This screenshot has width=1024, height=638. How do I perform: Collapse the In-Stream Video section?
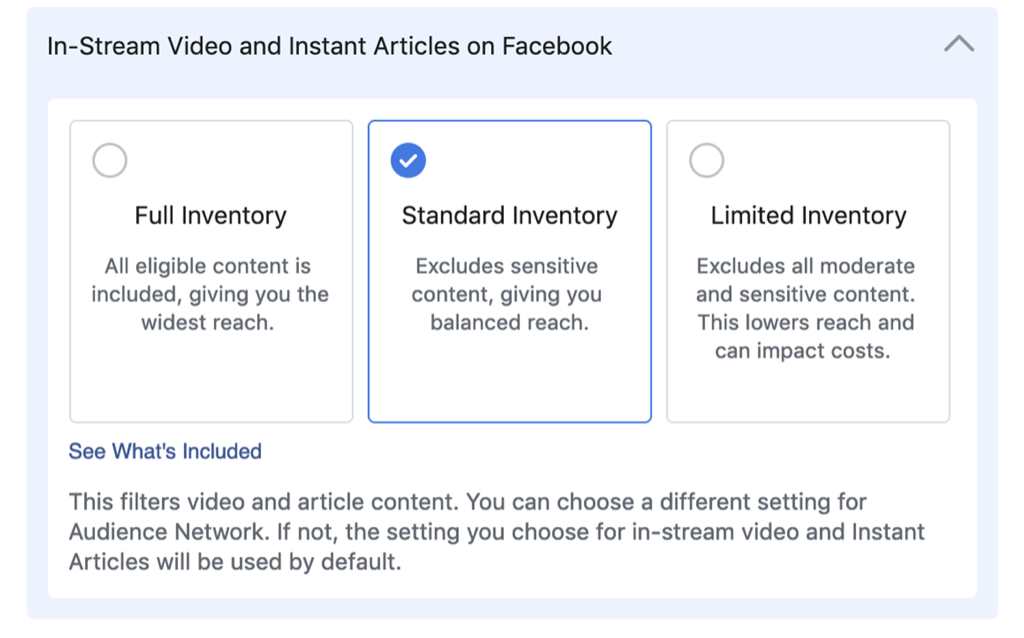[959, 44]
